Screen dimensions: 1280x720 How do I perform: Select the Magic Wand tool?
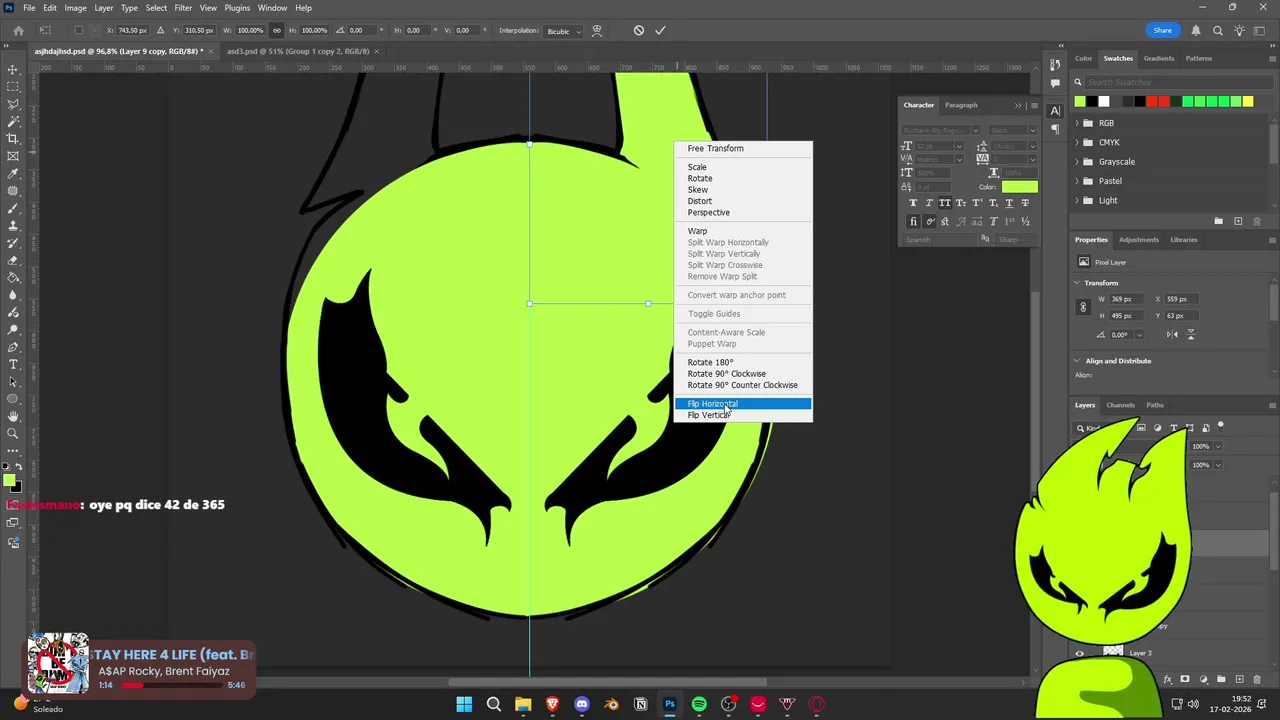pyautogui.click(x=13, y=121)
